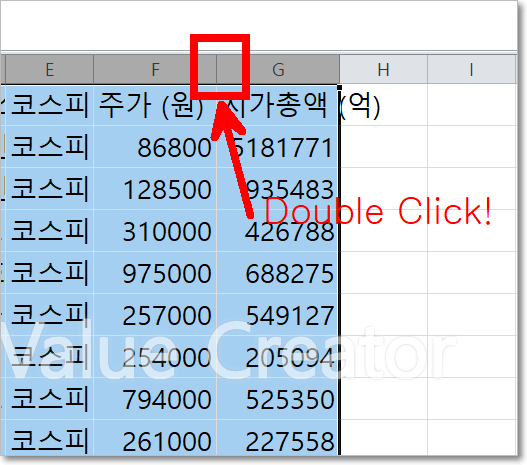Select the market cap value 426788
Image resolution: width=527 pixels, height=465 pixels.
(x=278, y=231)
